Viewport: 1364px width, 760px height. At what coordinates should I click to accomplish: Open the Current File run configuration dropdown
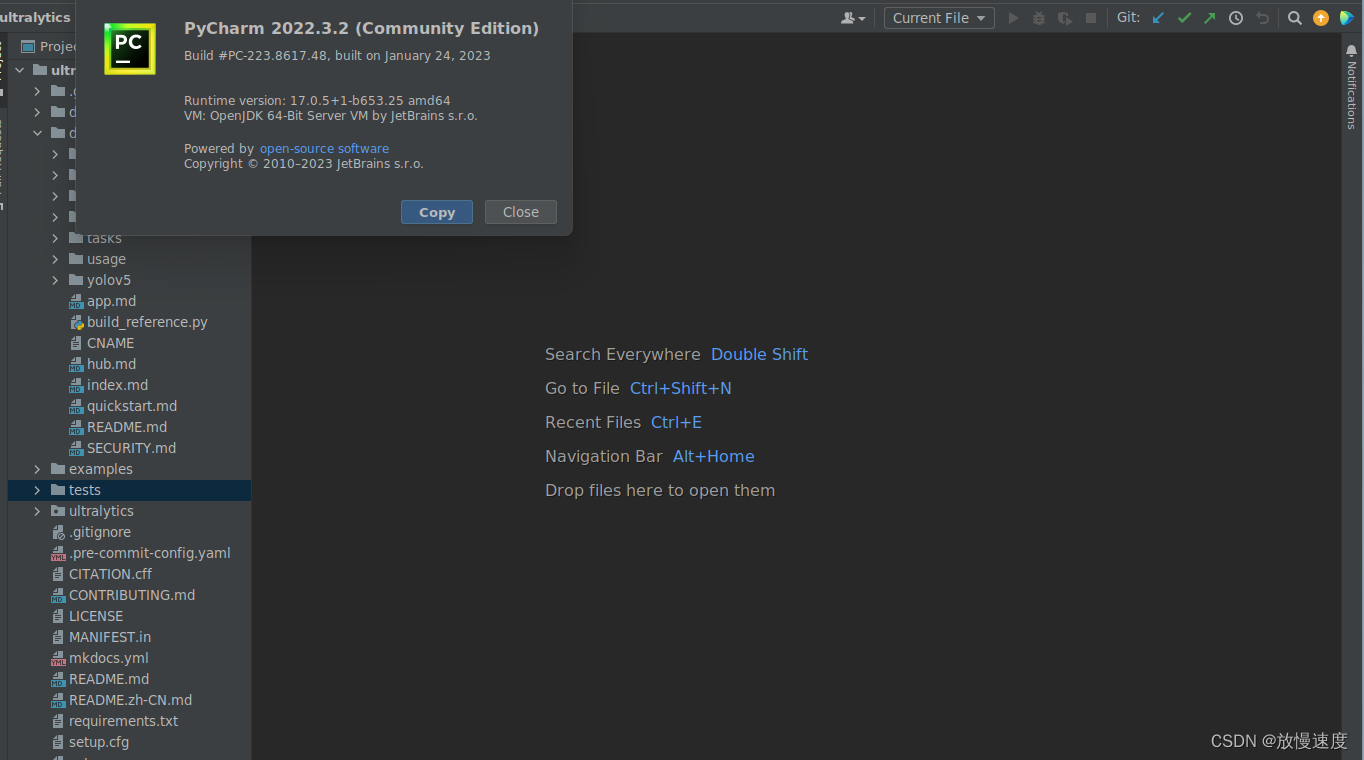939,18
